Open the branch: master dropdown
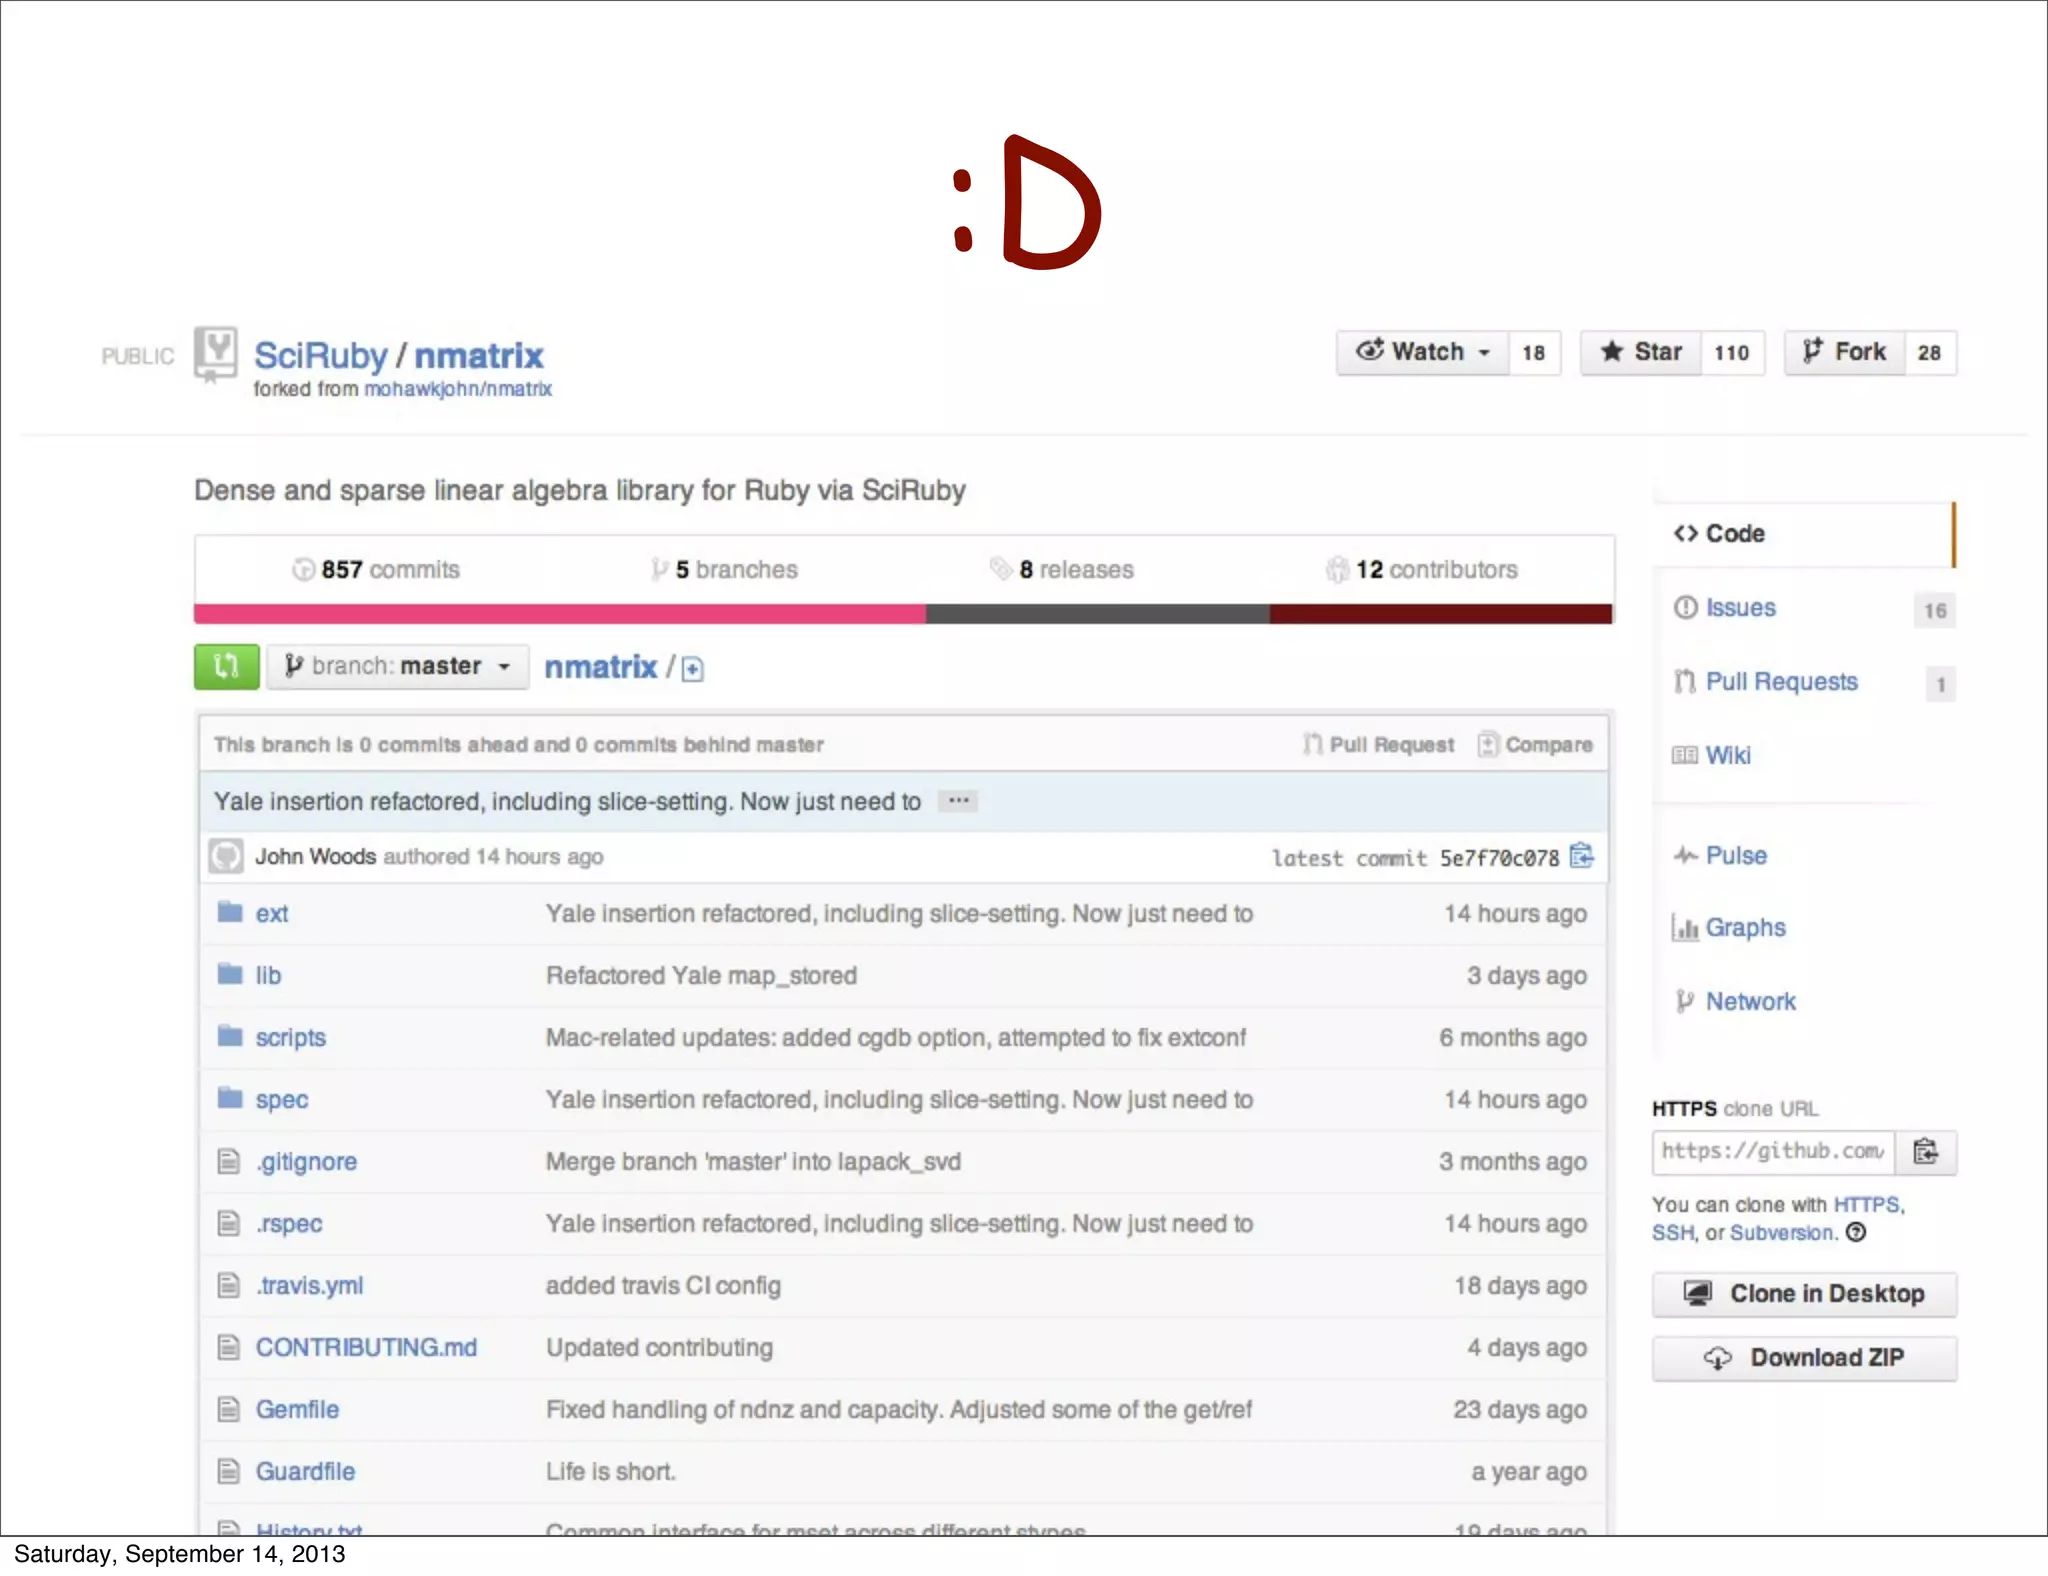2048x1576 pixels. [x=397, y=666]
